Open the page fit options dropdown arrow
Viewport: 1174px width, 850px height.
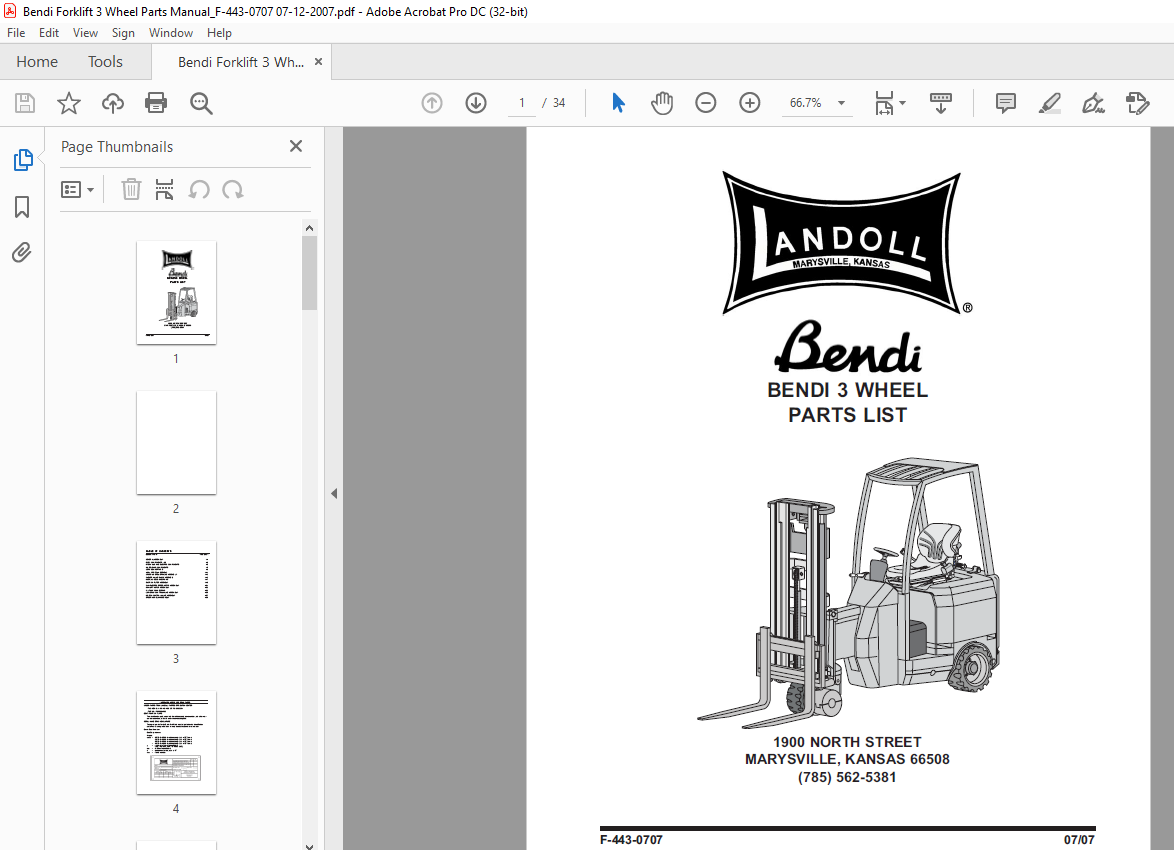pyautogui.click(x=902, y=103)
